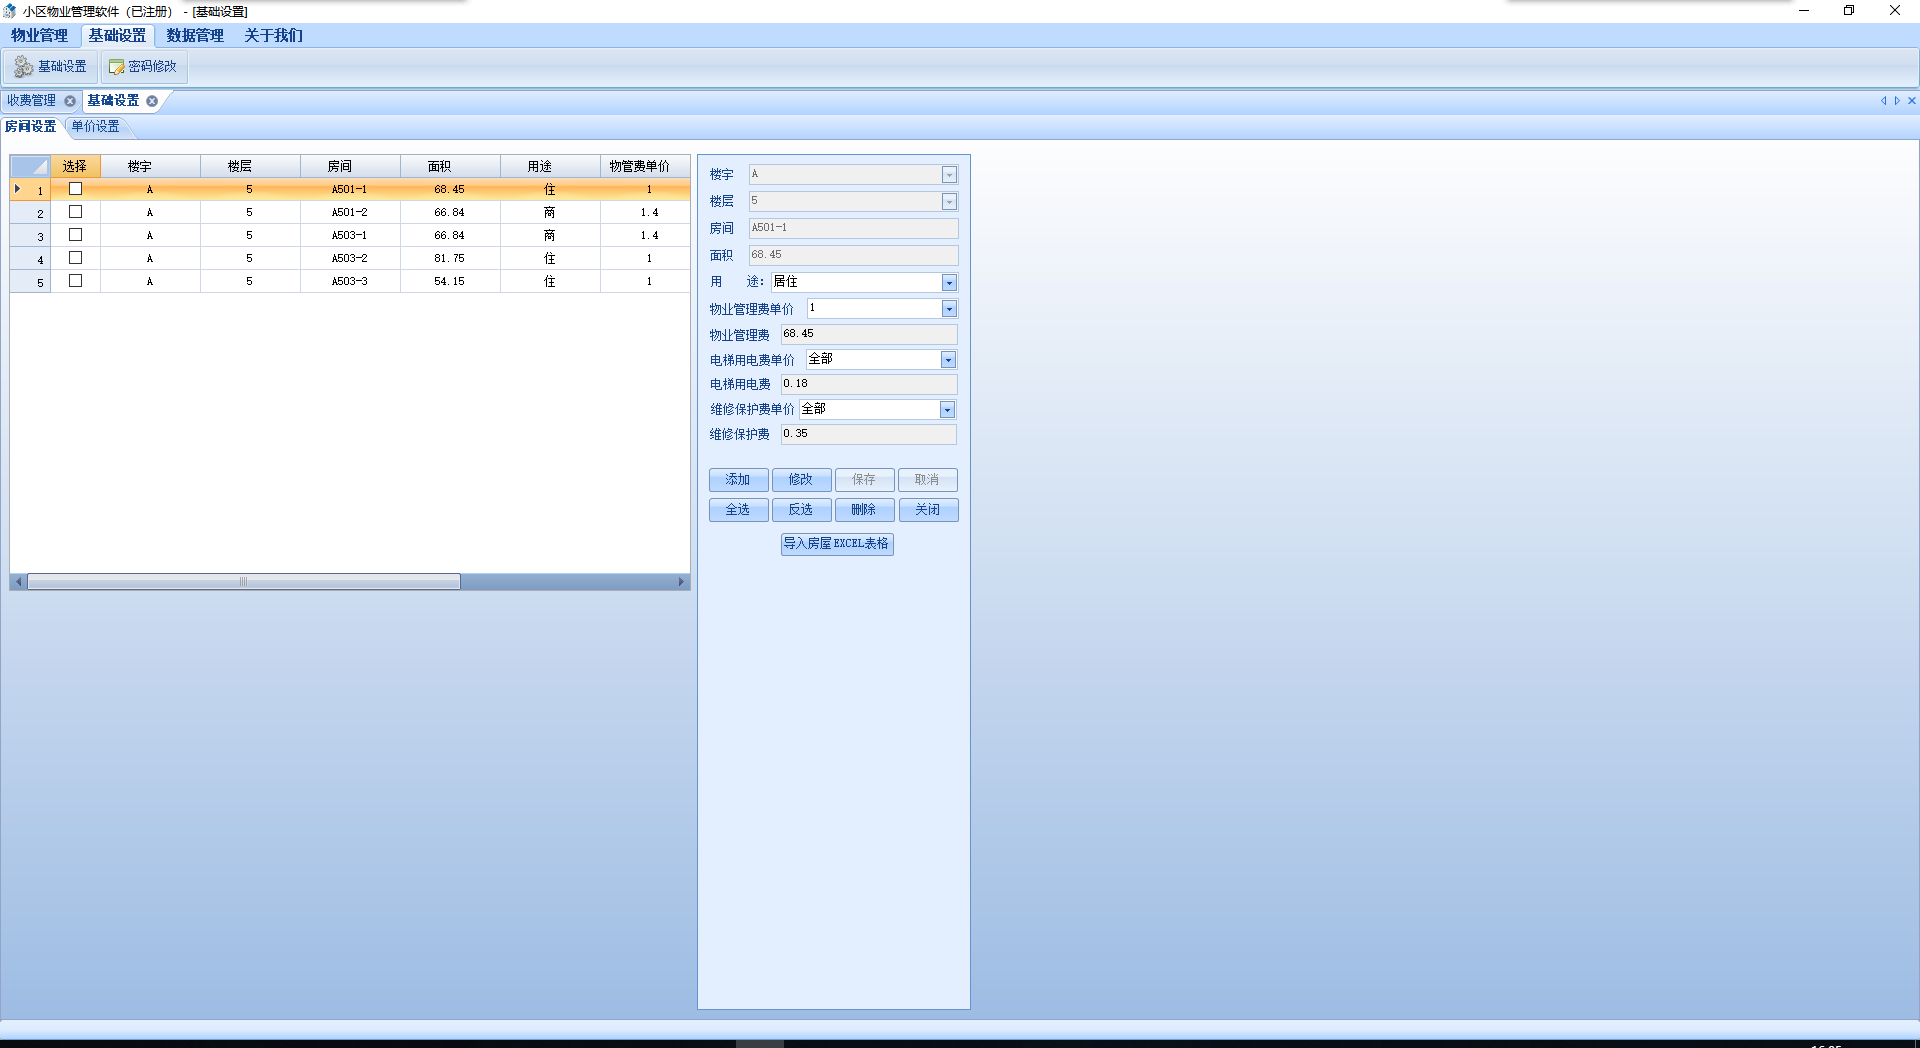1920x1048 pixels.
Task: Open the 数据管理 menu
Action: 195,36
